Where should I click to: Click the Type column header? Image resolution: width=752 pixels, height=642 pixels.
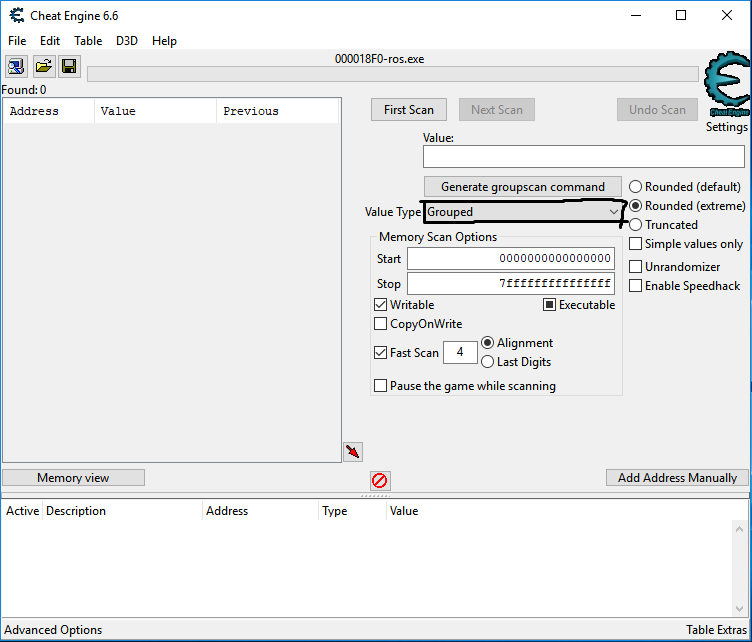coord(352,511)
